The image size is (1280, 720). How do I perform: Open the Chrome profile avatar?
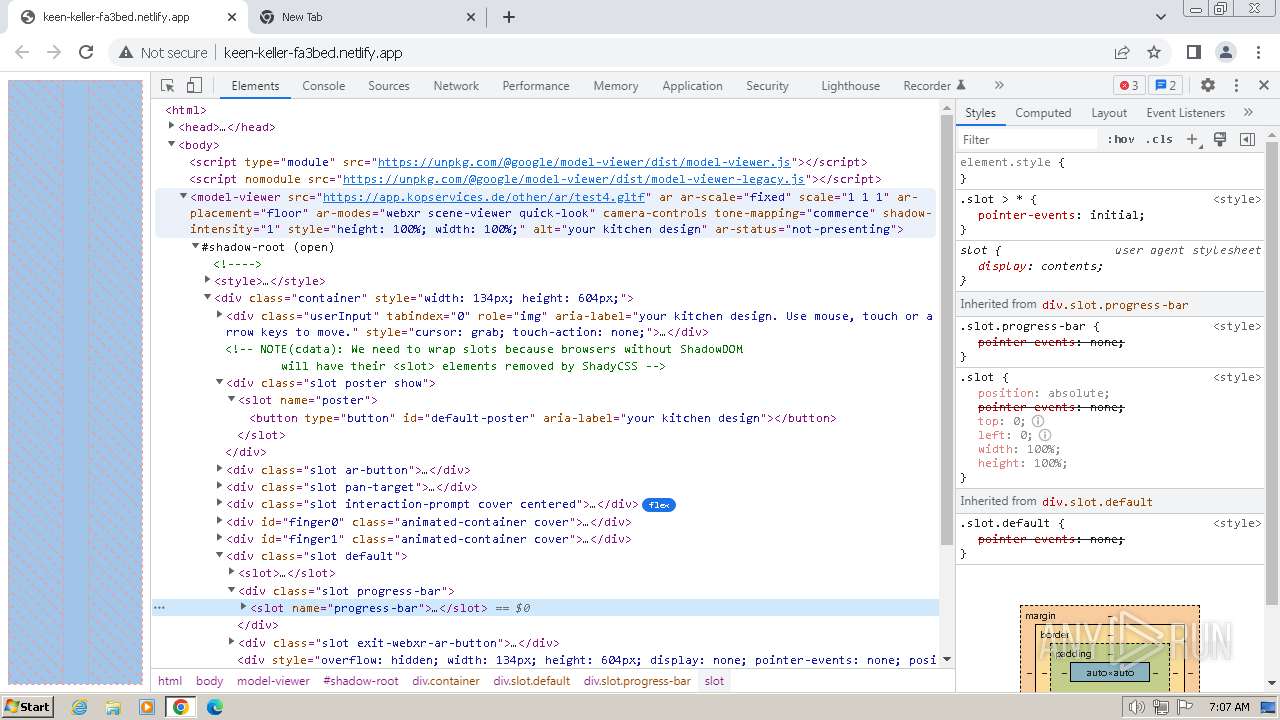(1226, 52)
